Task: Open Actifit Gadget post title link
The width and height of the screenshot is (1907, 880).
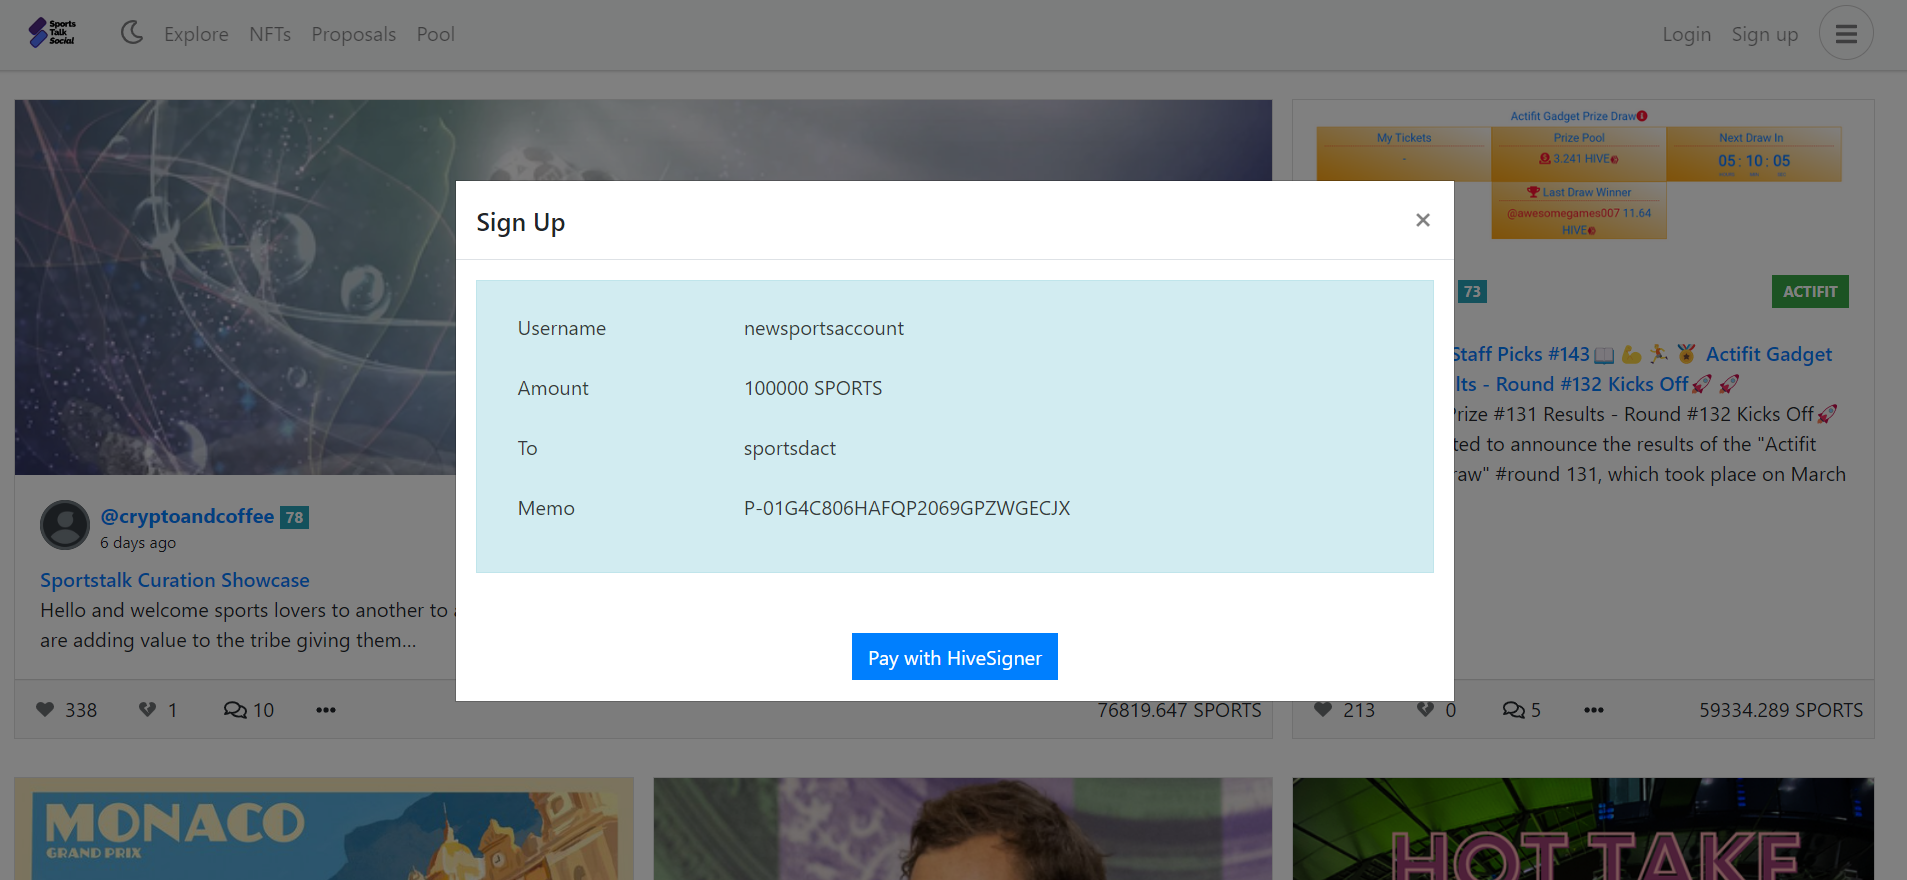Action: pos(1643,369)
